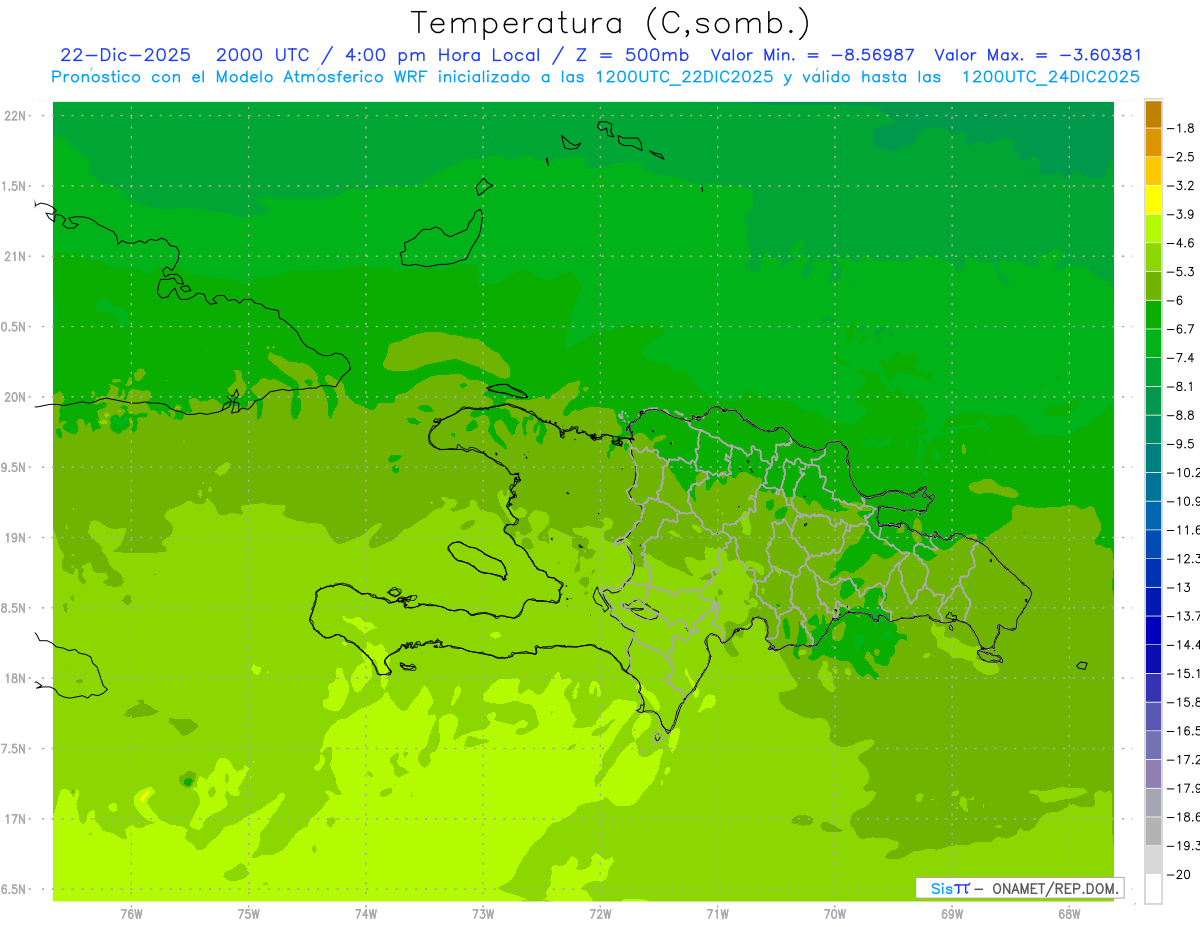The image size is (1200, 927).
Task: Click the '69W' longitude label
Action: (952, 913)
